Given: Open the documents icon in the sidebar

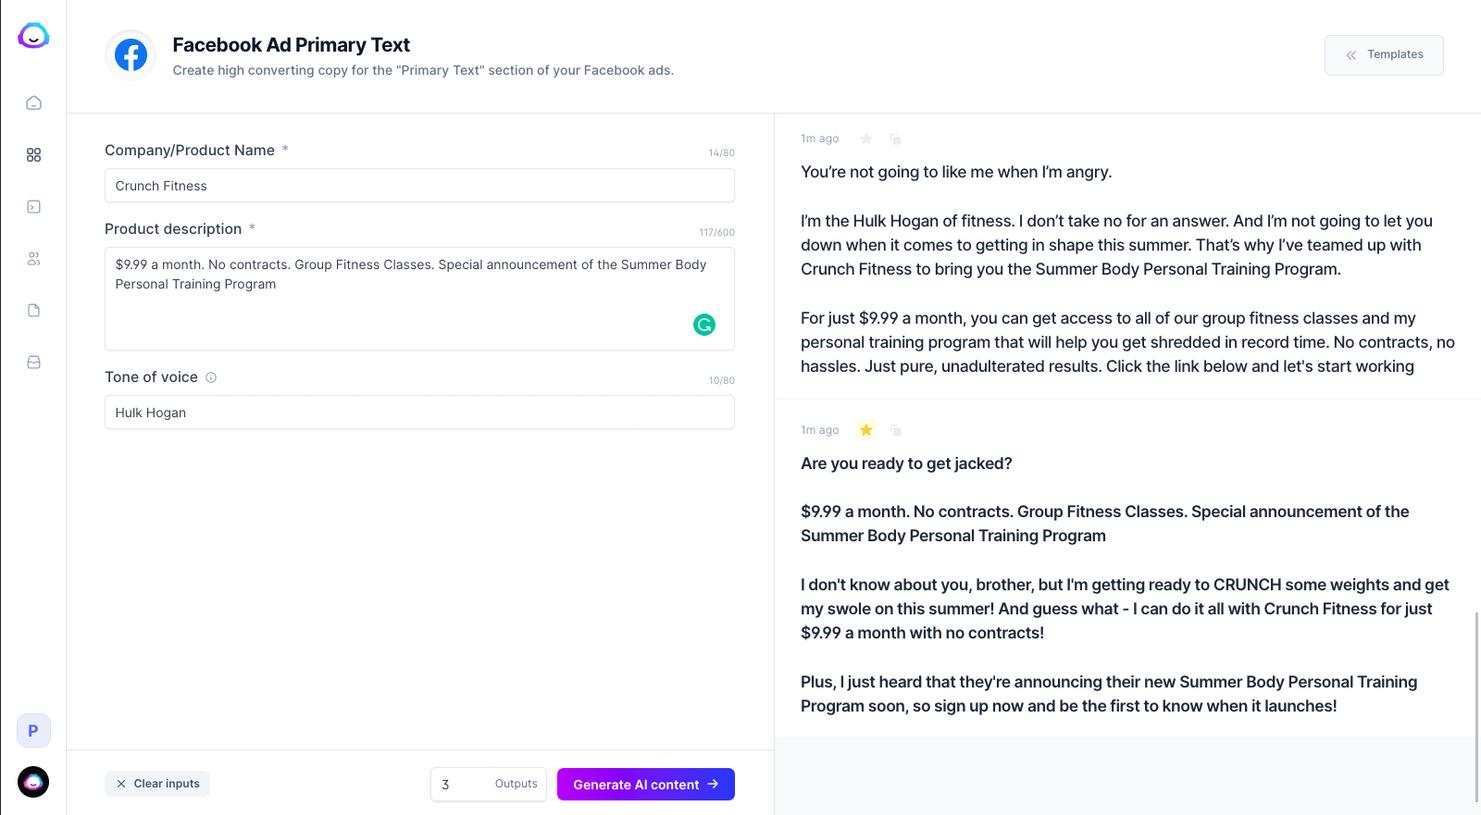Looking at the screenshot, I should pyautogui.click(x=33, y=310).
